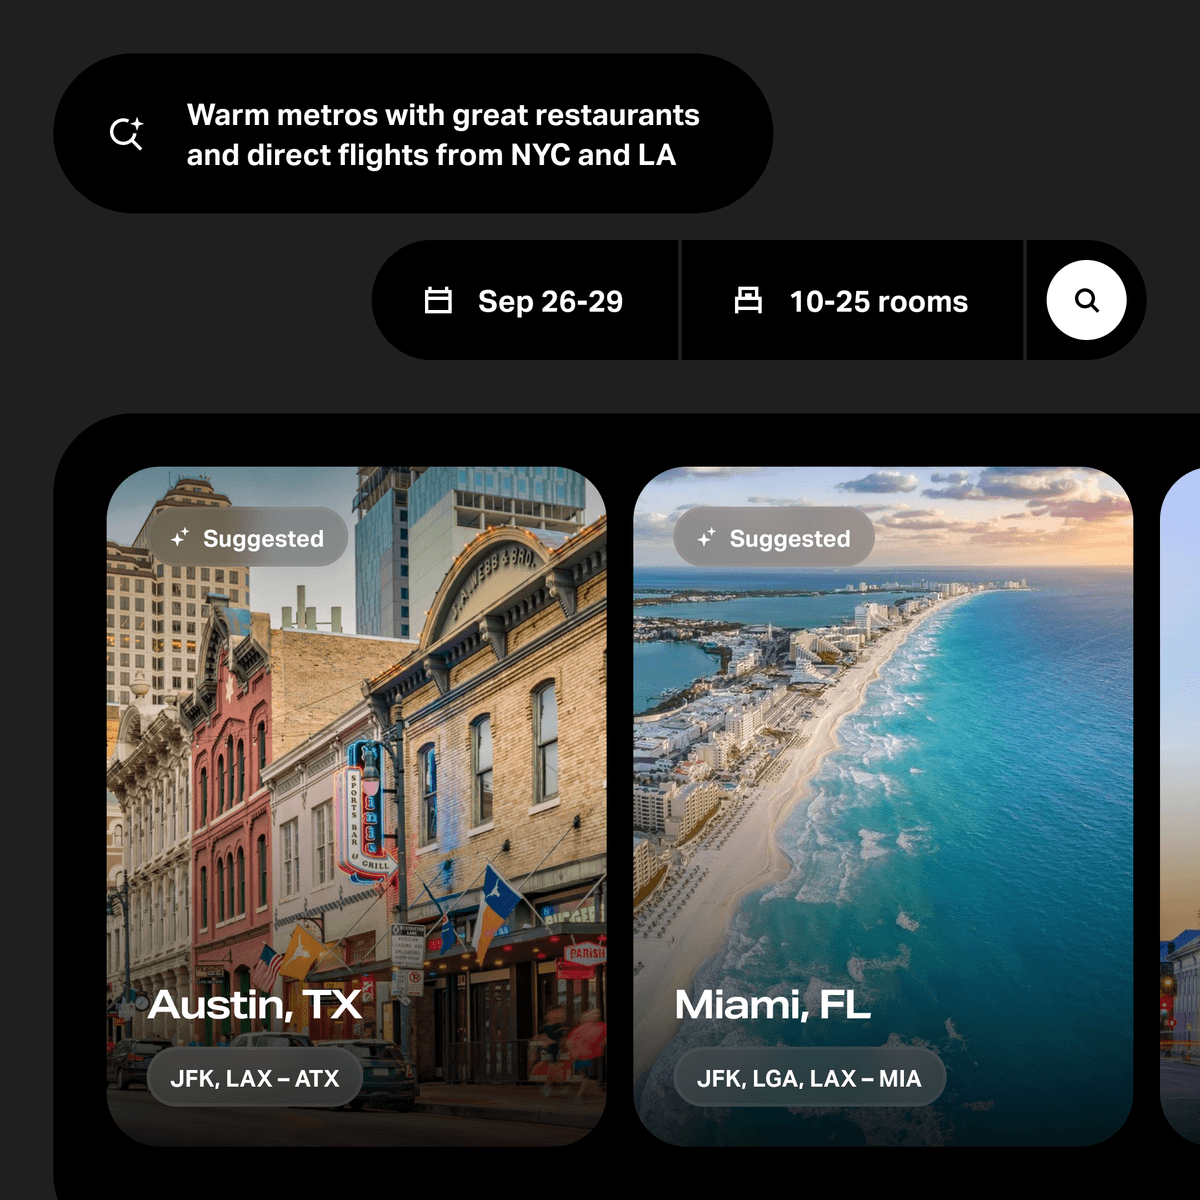1200x1200 pixels.
Task: Toggle the Suggested badge on Miami card
Action: (x=773, y=537)
